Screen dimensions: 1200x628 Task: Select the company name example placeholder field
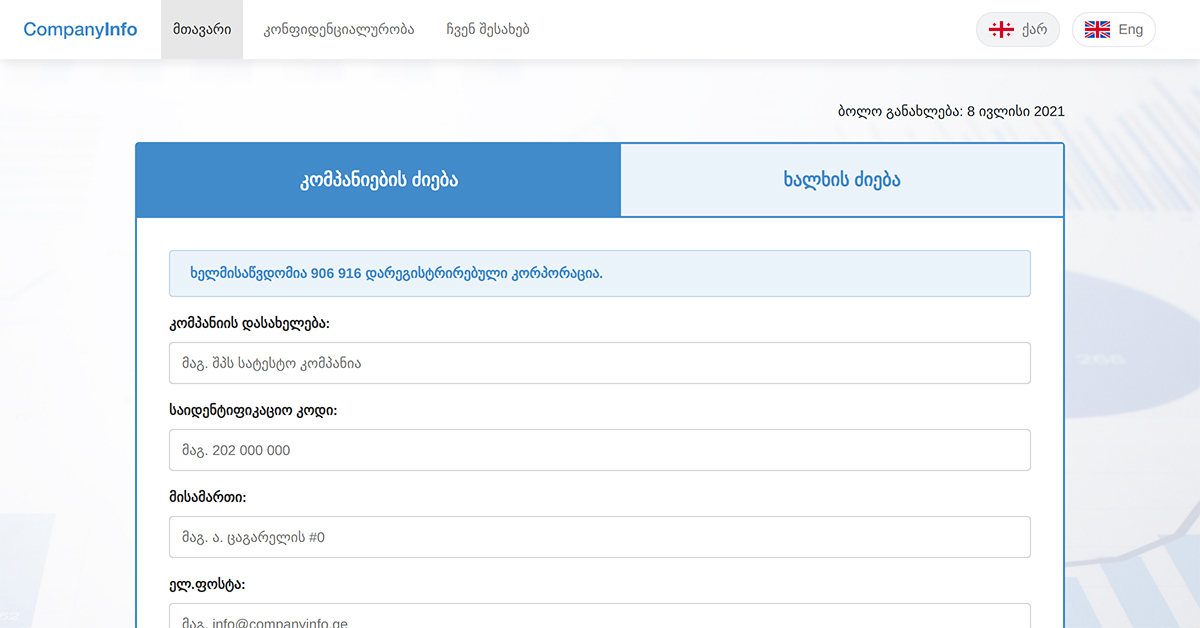[x=600, y=362]
